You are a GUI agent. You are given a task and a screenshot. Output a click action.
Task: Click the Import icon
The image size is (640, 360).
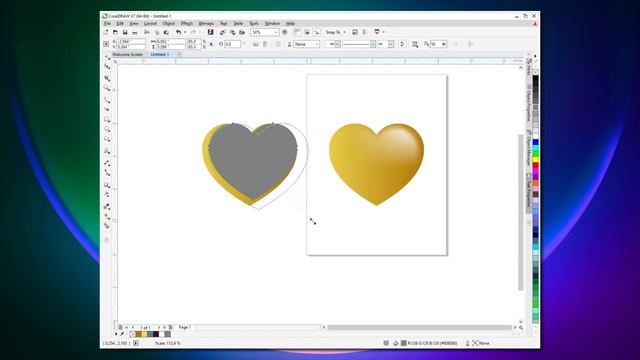(222, 32)
